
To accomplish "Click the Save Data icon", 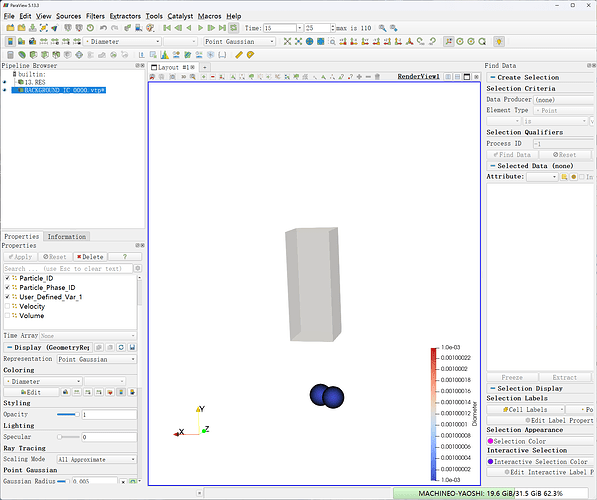I will tap(32, 28).
